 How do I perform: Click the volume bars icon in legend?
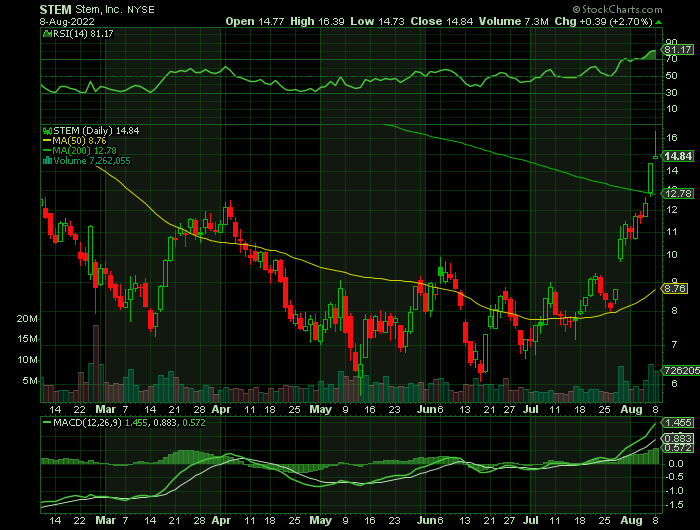(47, 160)
